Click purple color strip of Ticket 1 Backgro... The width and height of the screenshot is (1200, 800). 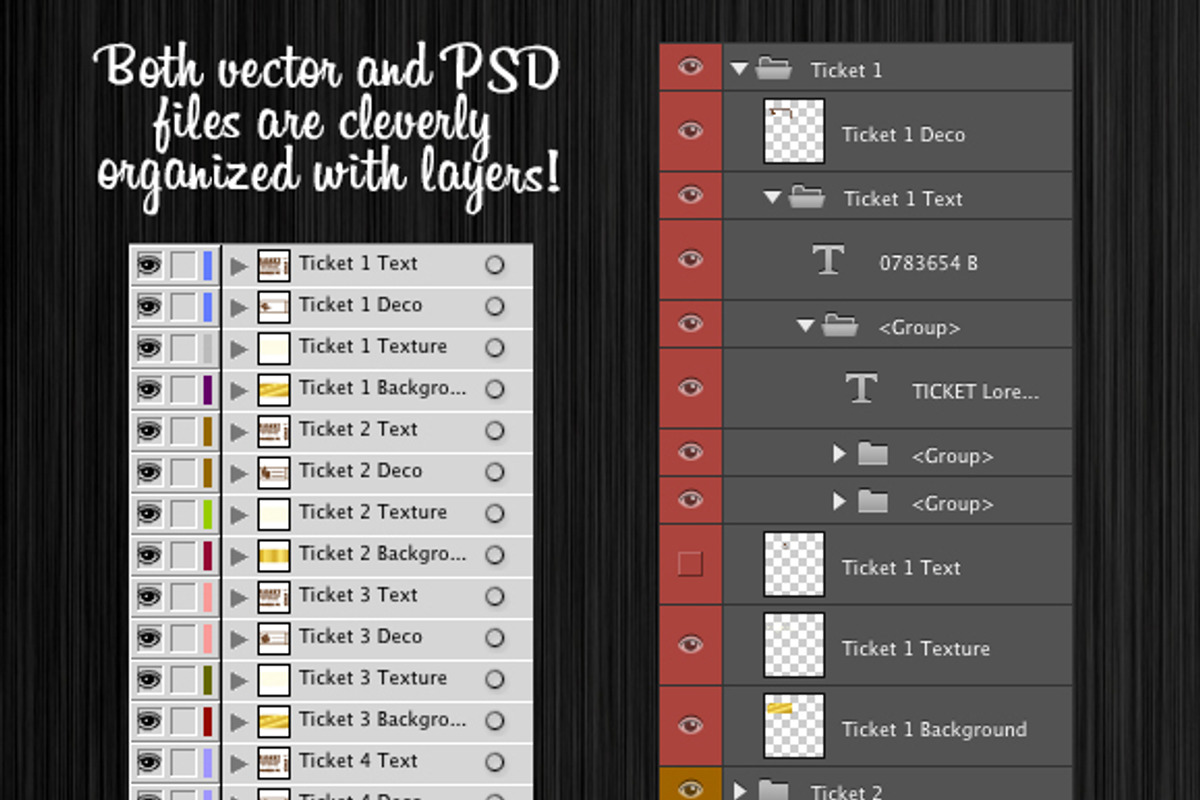tap(208, 390)
